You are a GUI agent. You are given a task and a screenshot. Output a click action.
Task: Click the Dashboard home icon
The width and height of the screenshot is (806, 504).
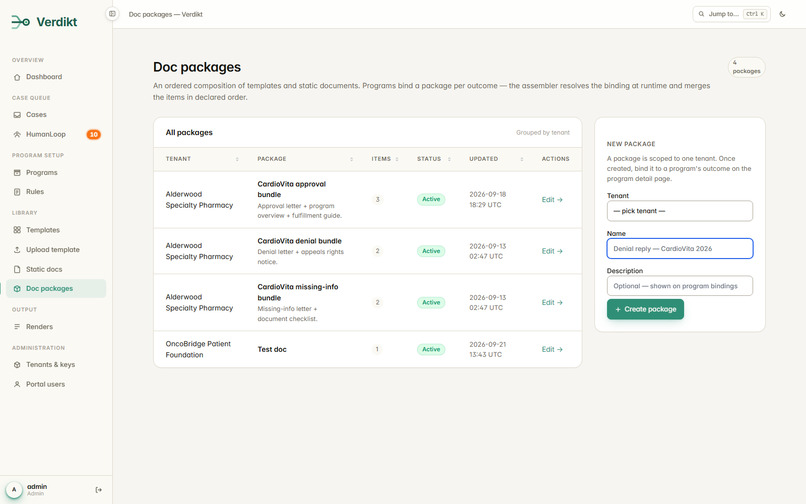click(x=17, y=77)
